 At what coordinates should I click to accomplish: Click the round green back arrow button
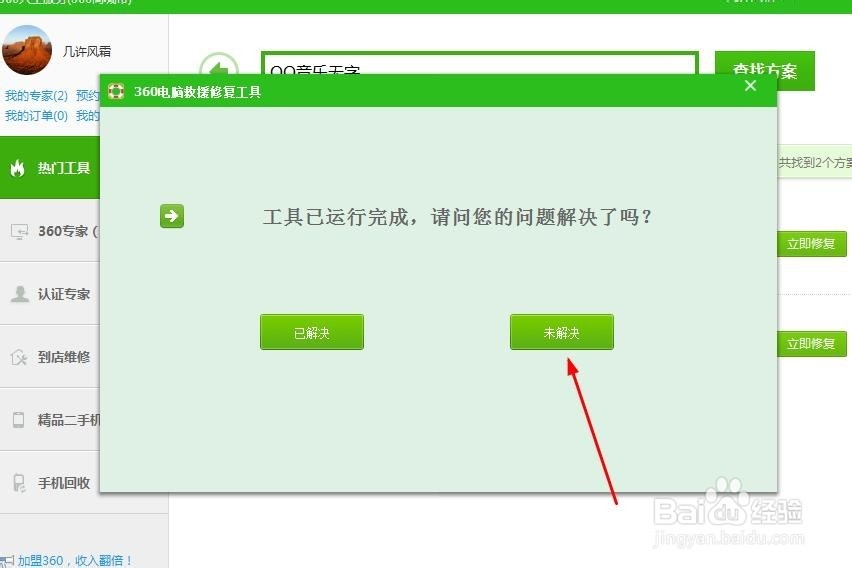218,68
